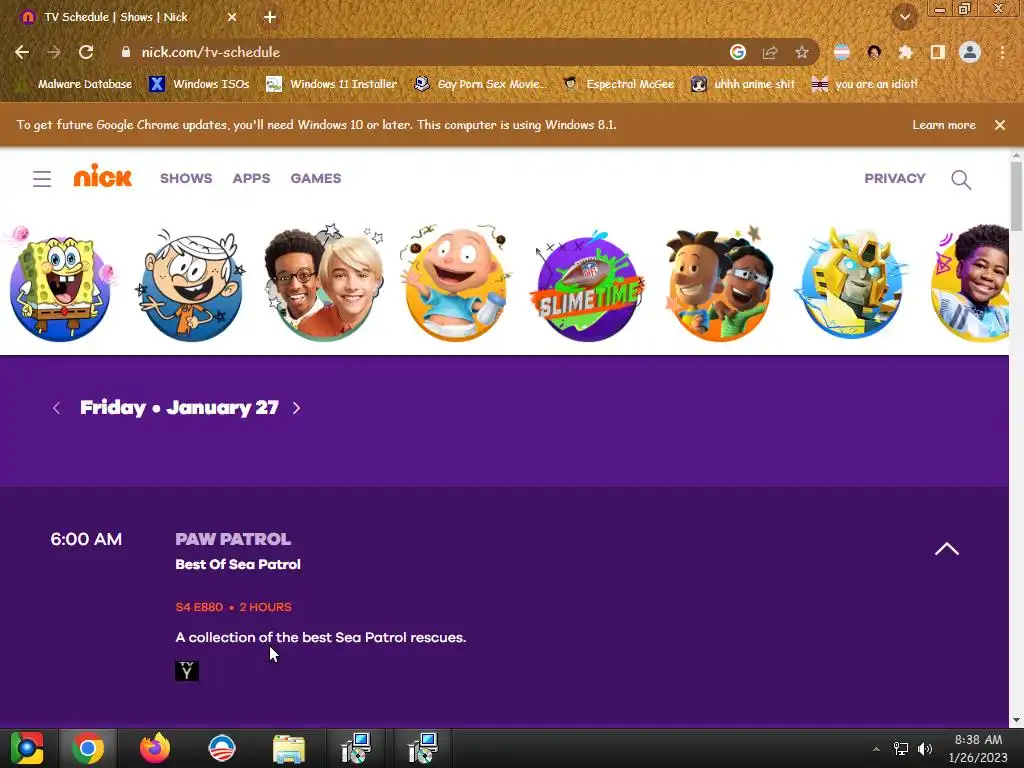Click the character avatar extension icon
Image resolution: width=1024 pixels, height=768 pixels.
click(874, 52)
